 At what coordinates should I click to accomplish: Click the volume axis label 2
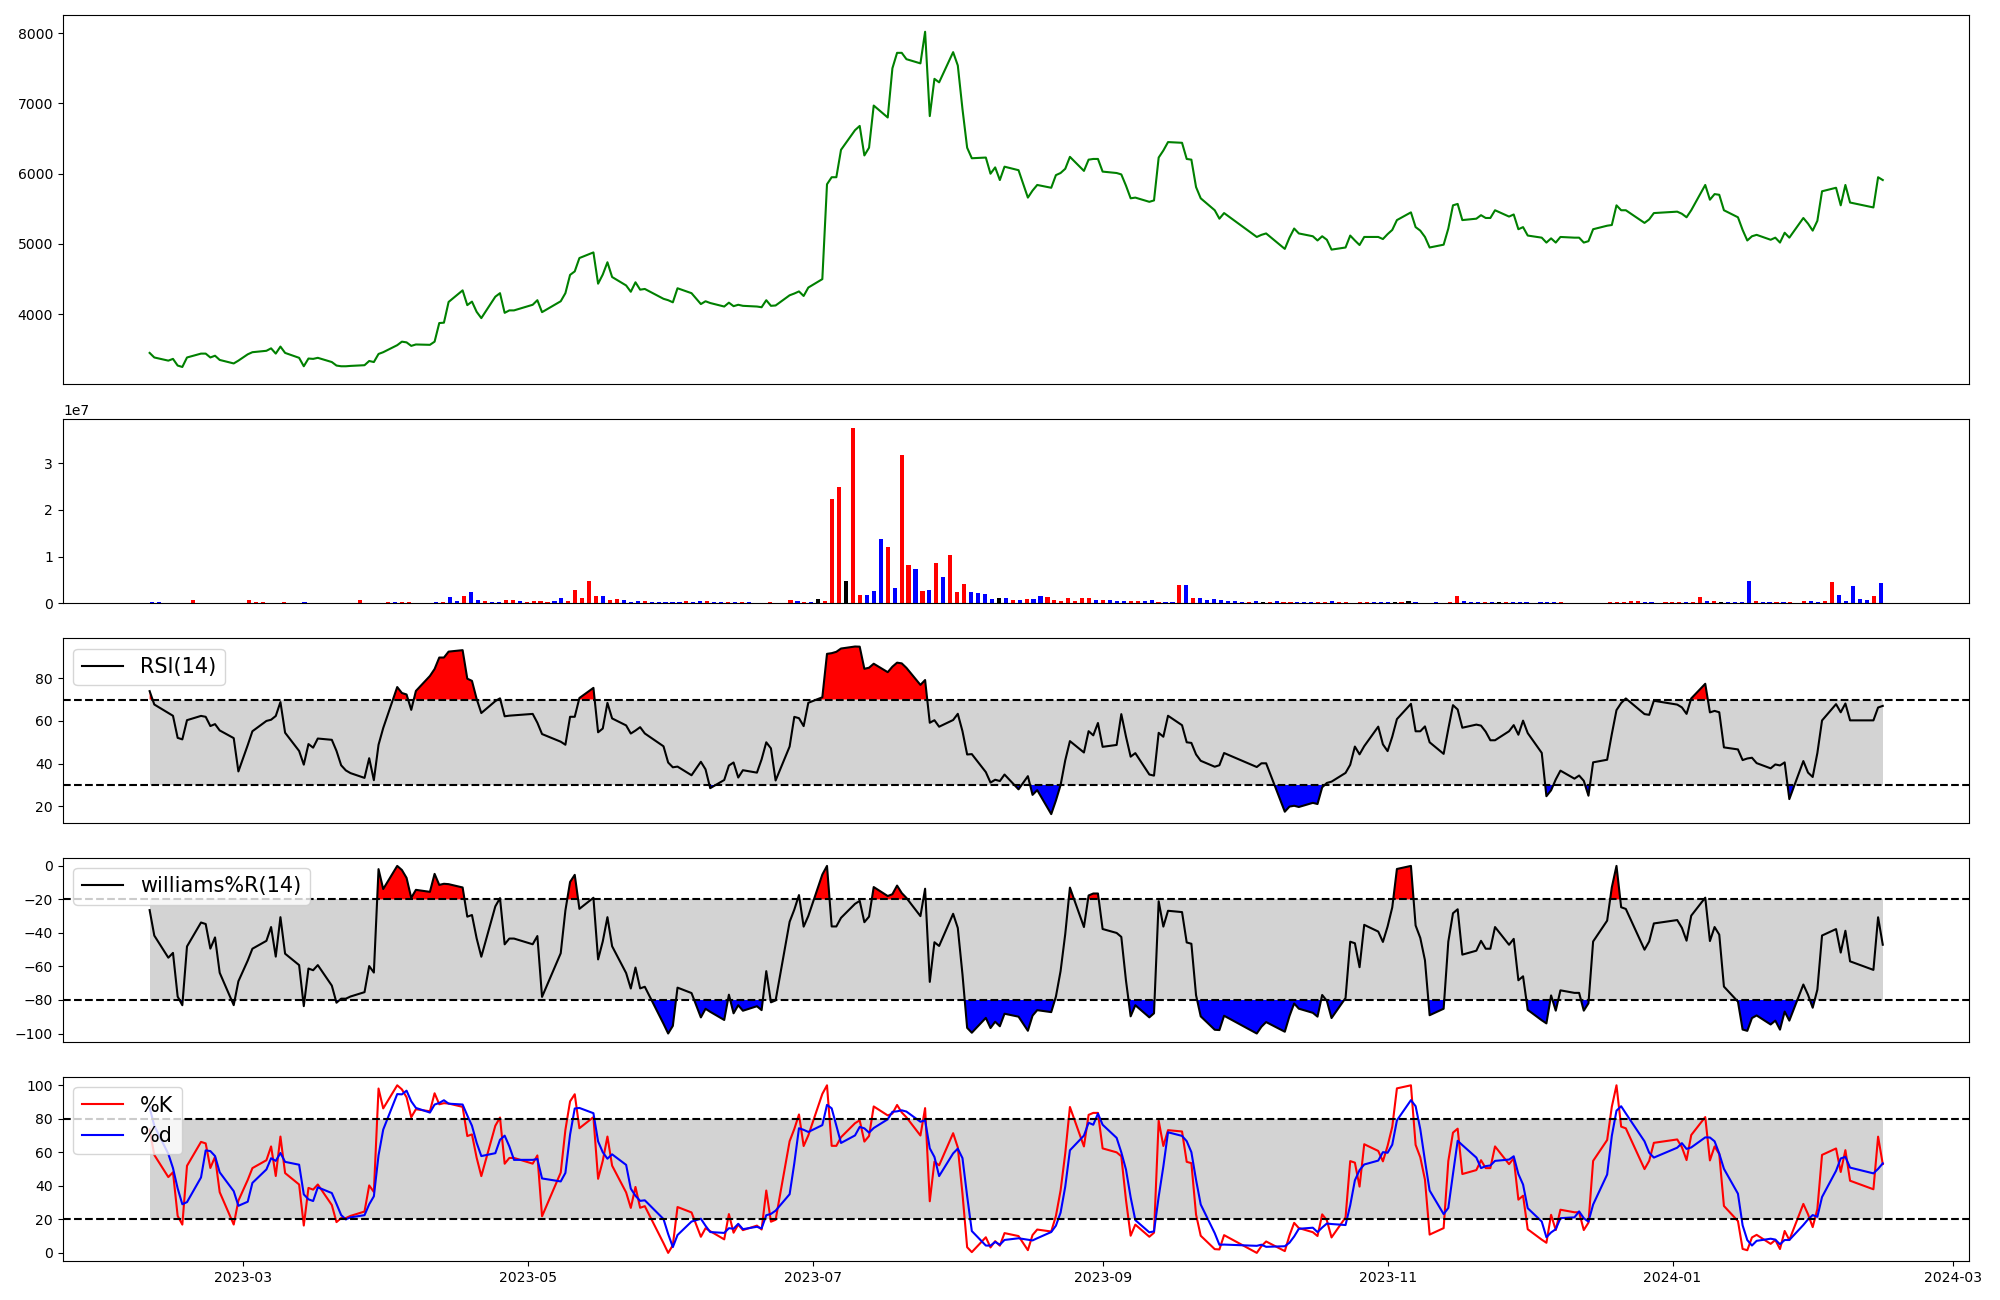point(48,511)
